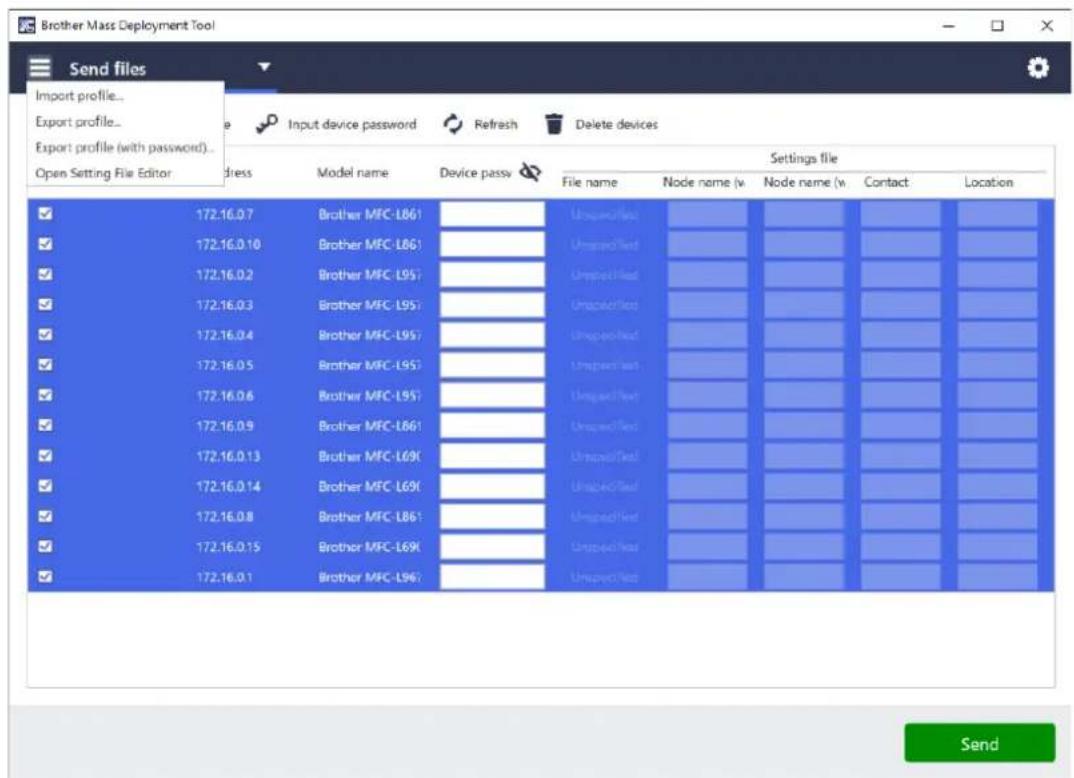Click Location column header
The image size is (1074, 778).
click(x=988, y=182)
